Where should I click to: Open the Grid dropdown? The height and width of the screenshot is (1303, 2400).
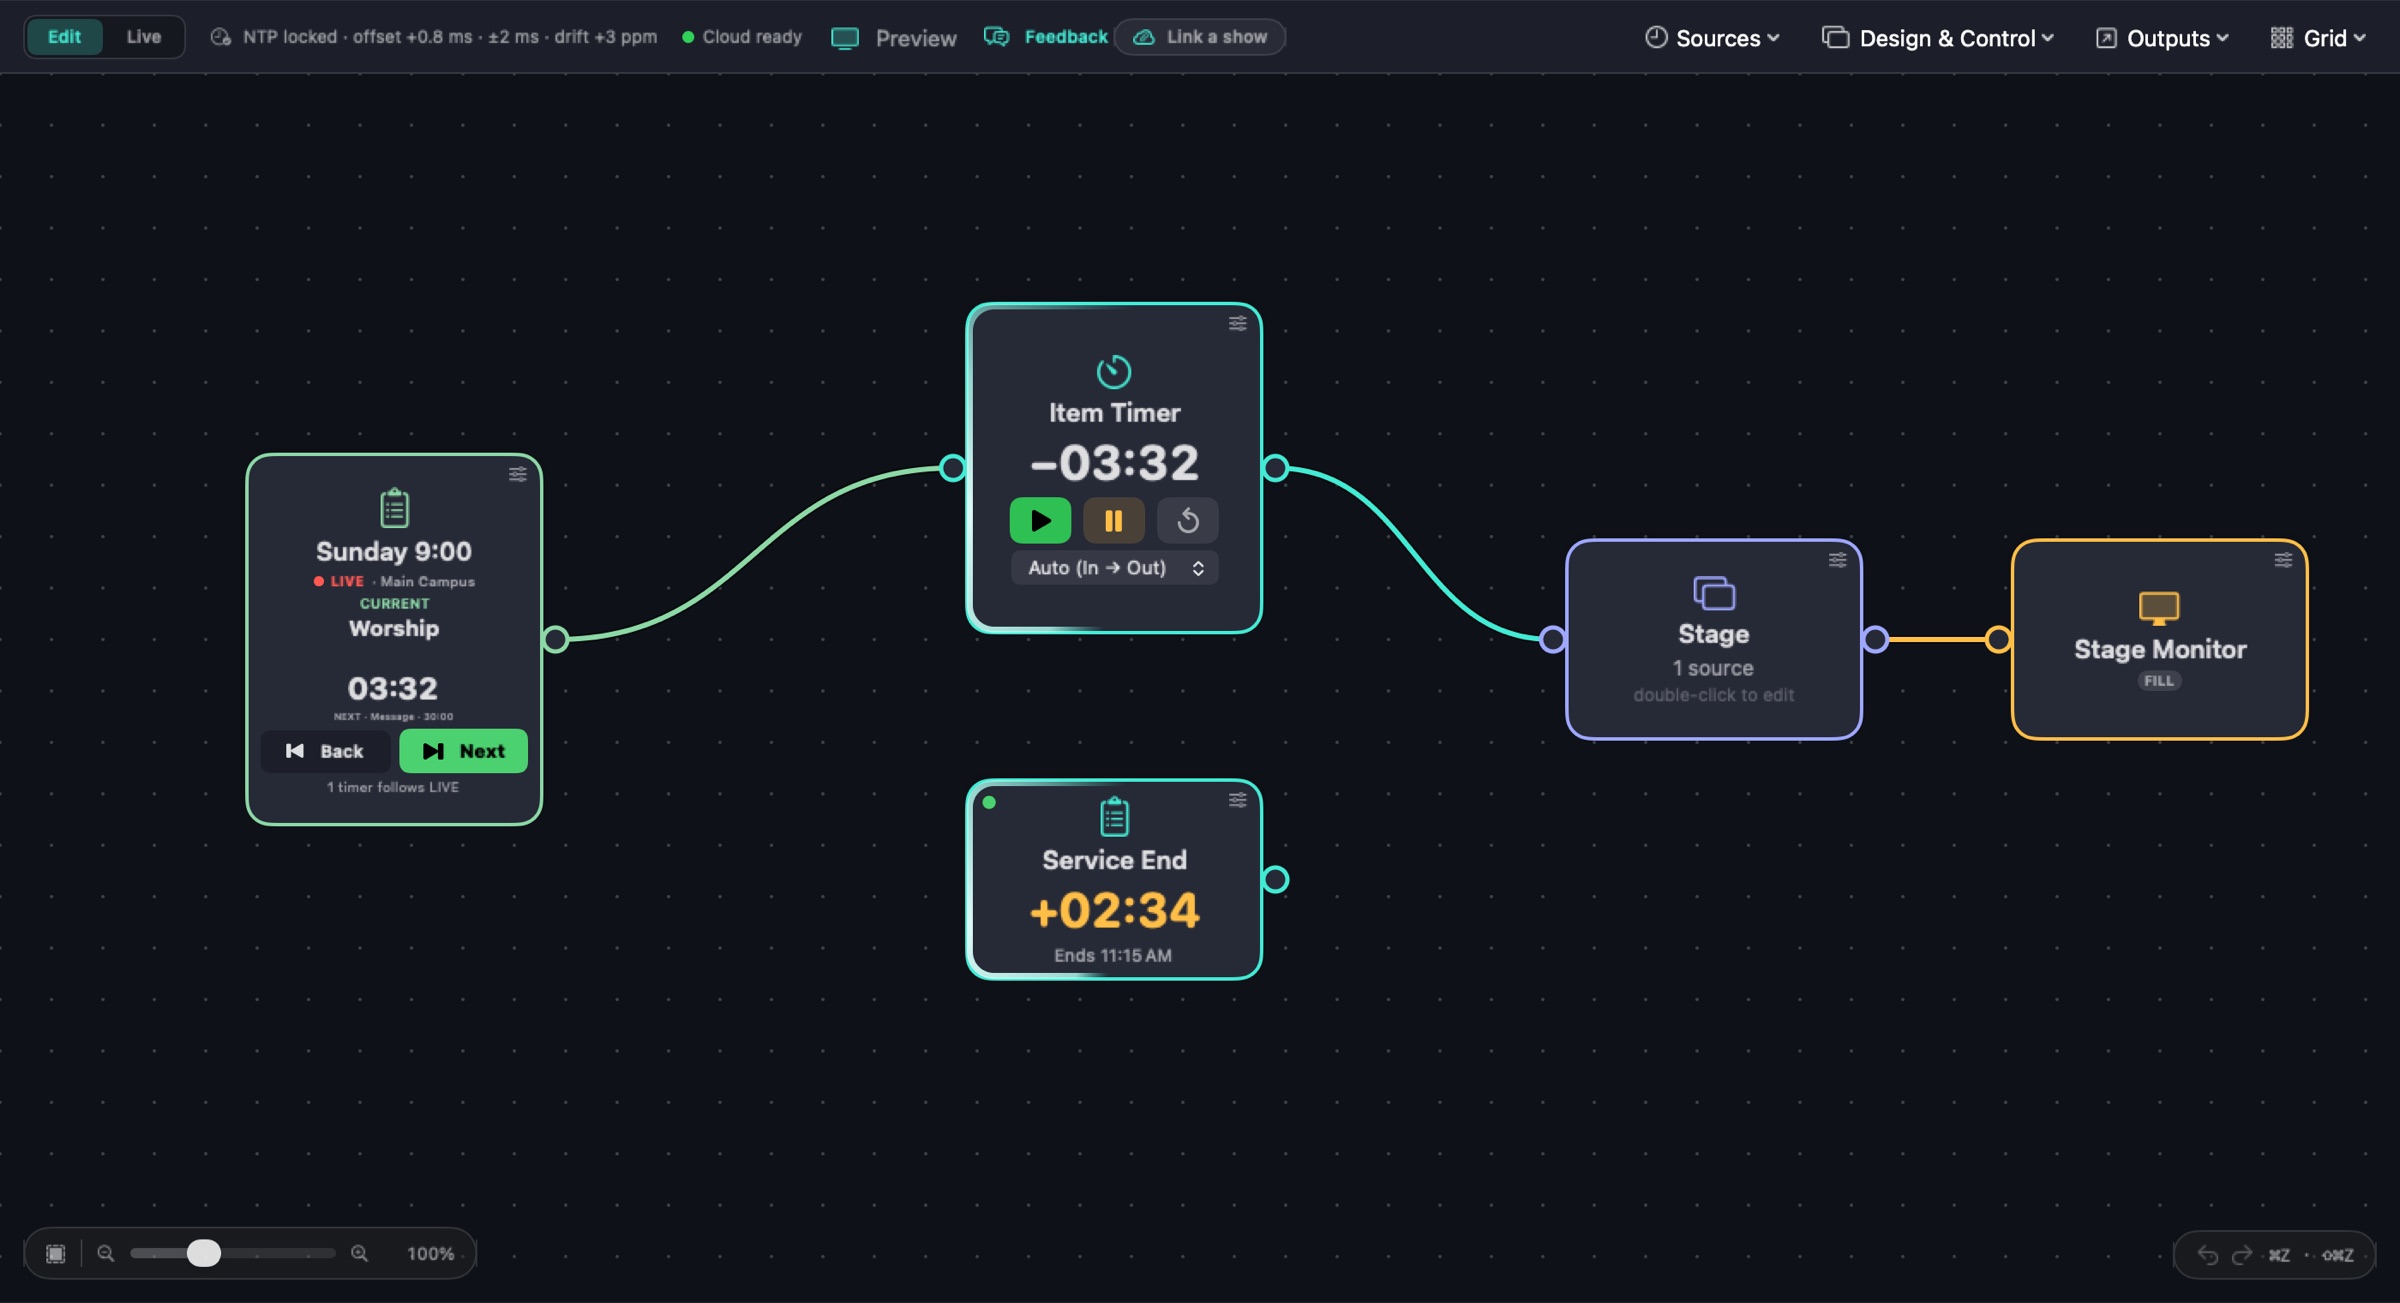2318,38
